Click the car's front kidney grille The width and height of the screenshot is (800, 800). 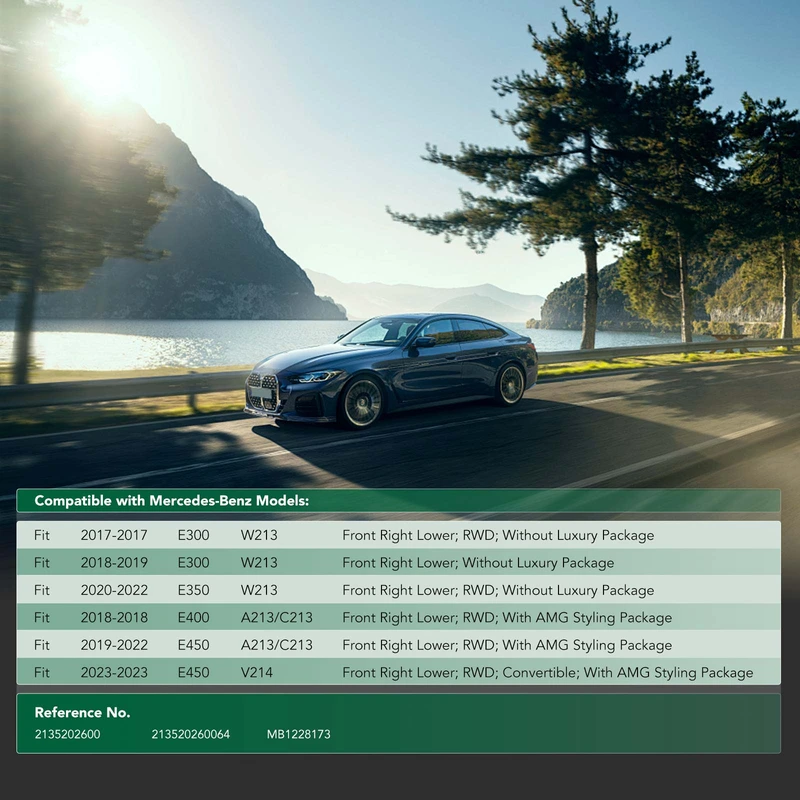(261, 390)
